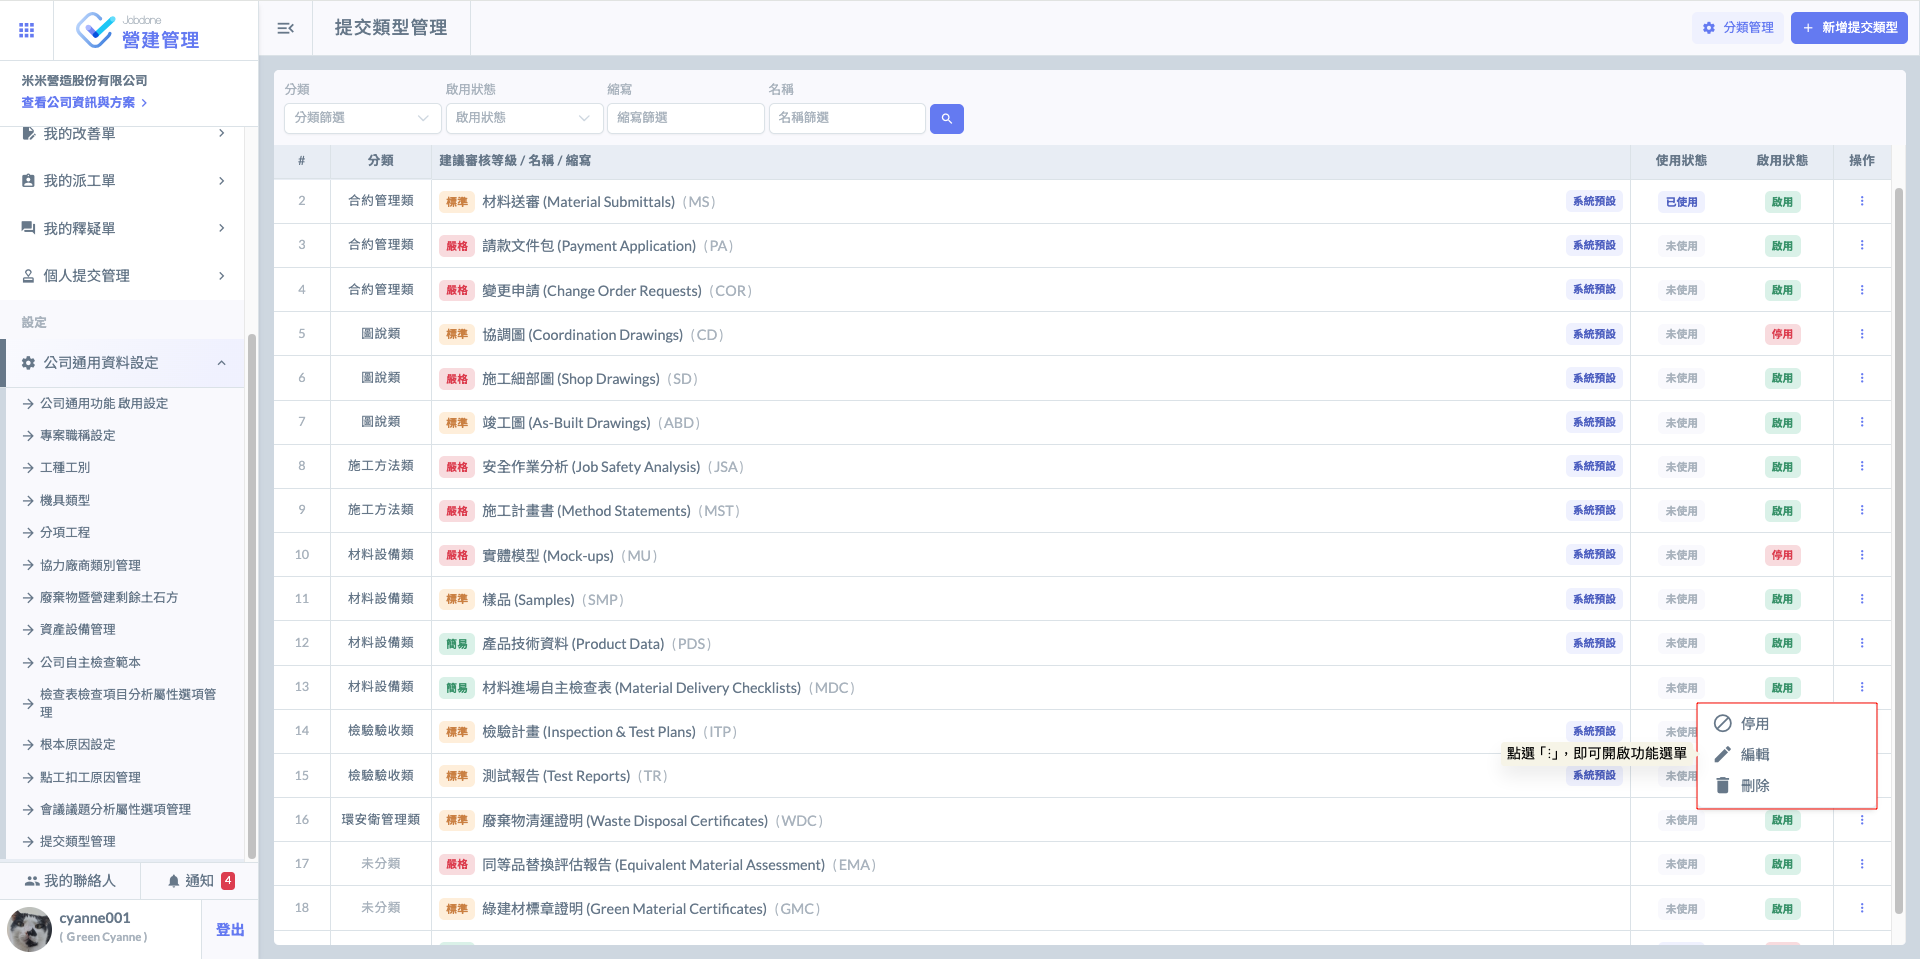Open the 分類篩選 dropdown

[362, 118]
